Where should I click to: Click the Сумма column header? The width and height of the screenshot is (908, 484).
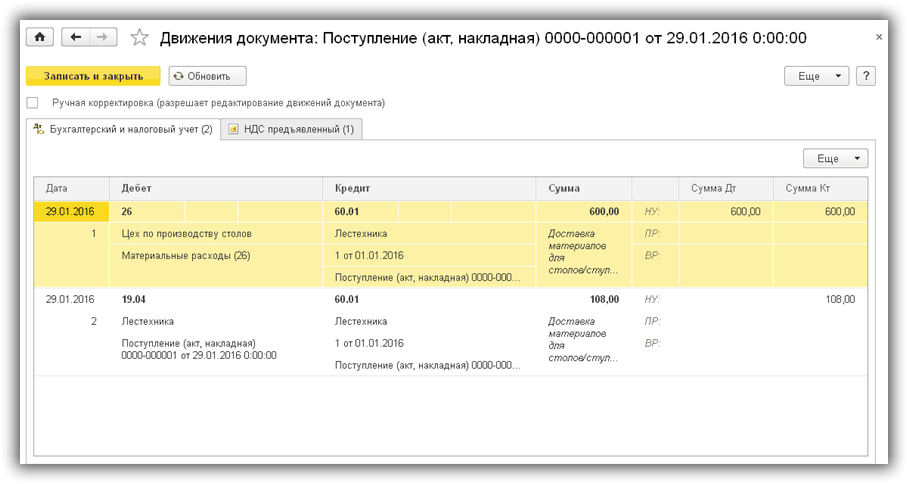[x=564, y=188]
